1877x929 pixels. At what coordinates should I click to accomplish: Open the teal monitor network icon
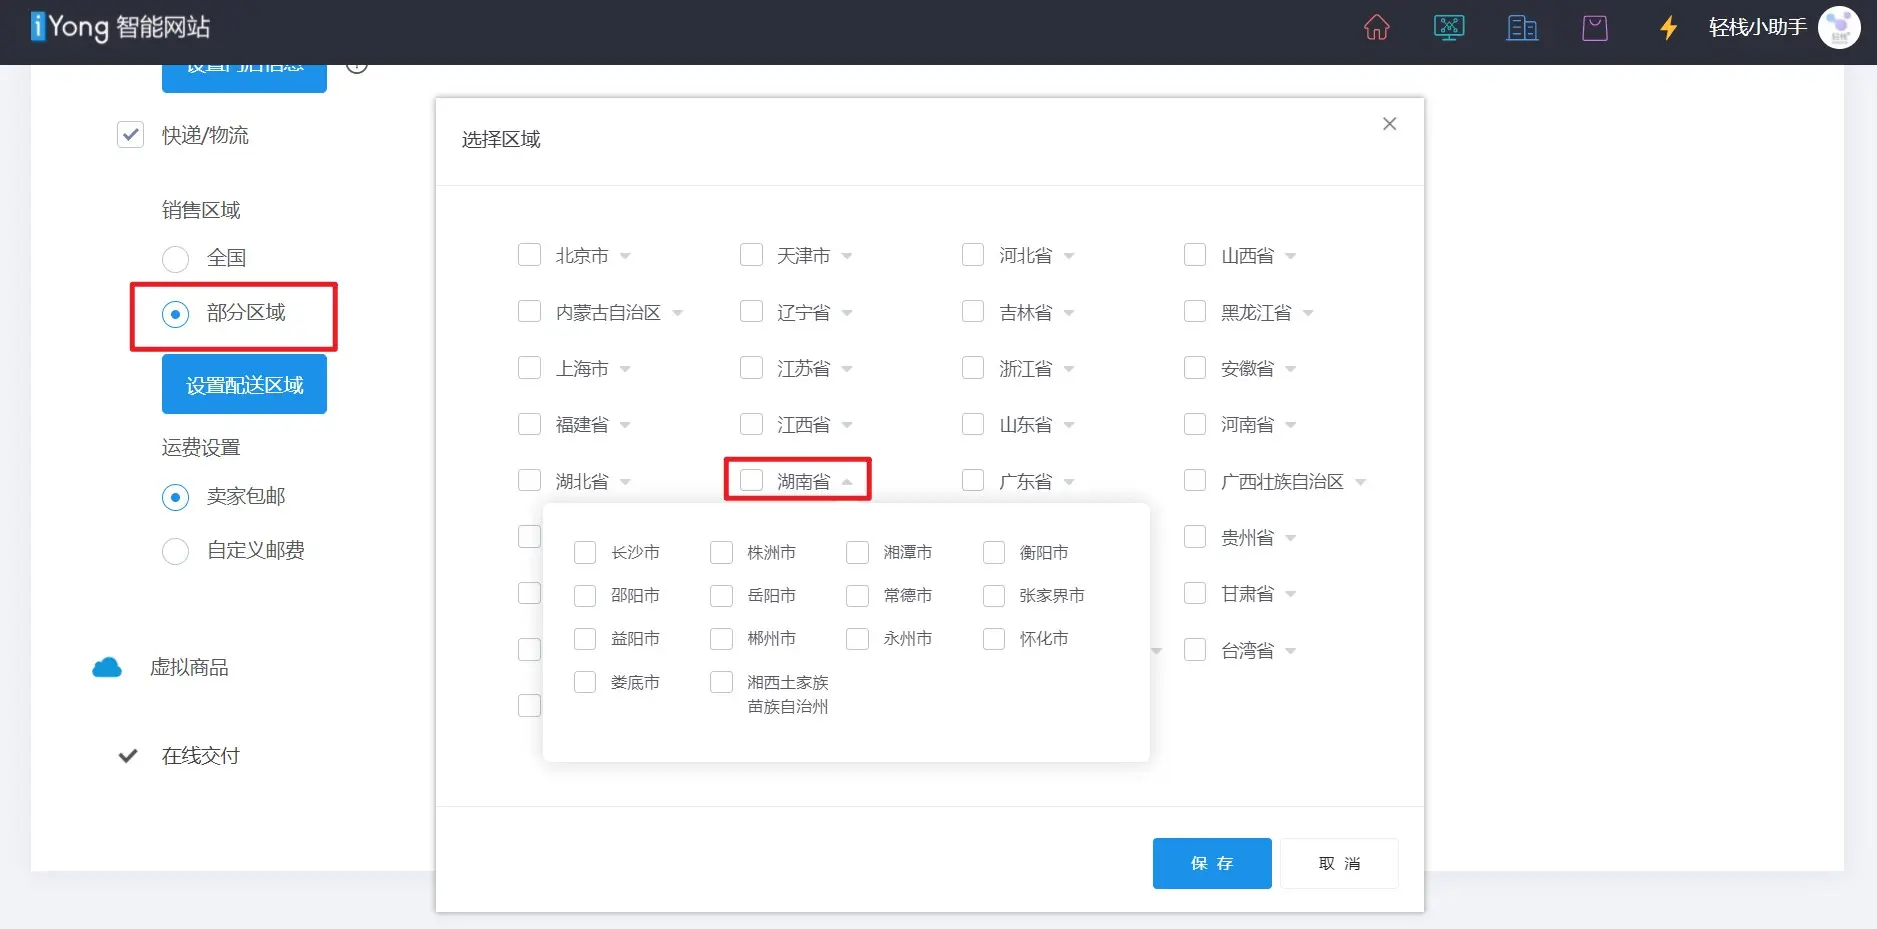pyautogui.click(x=1449, y=28)
